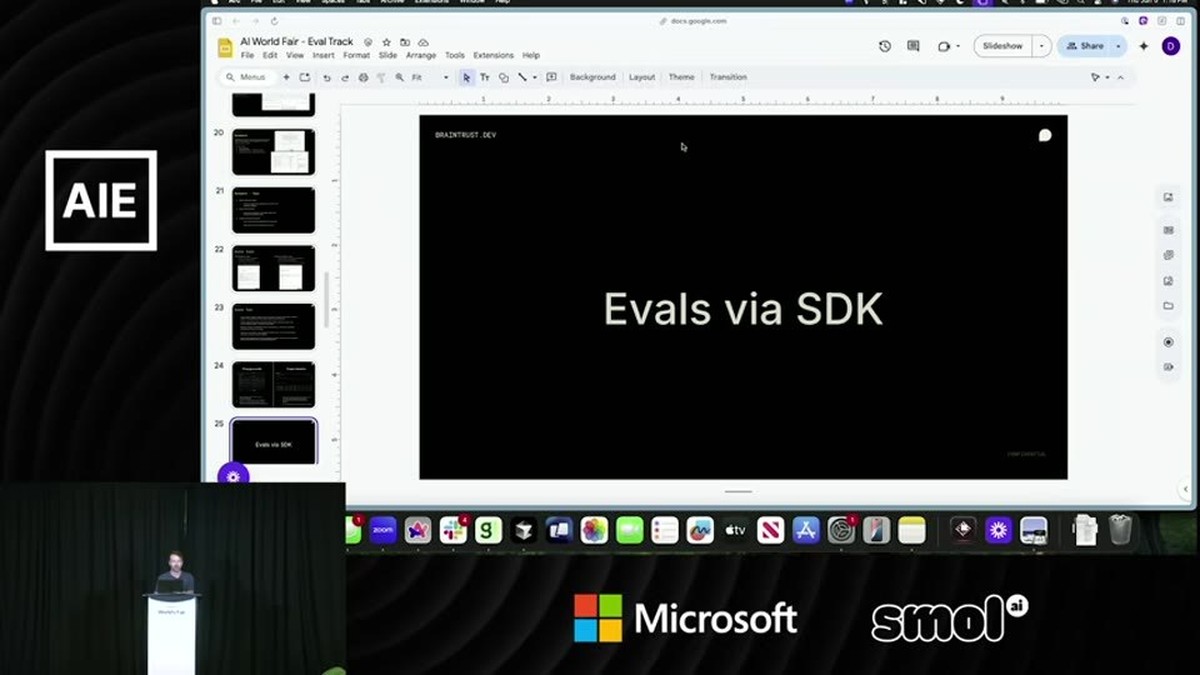Open the Arrange menu

pyautogui.click(x=421, y=55)
